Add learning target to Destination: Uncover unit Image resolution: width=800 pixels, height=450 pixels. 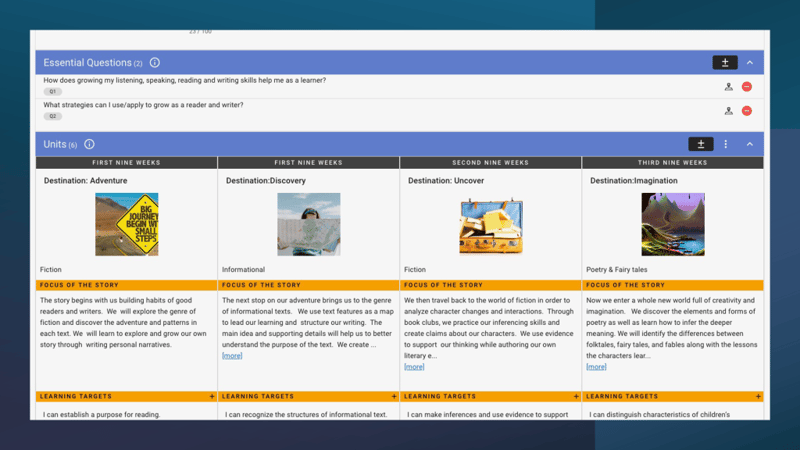point(576,397)
